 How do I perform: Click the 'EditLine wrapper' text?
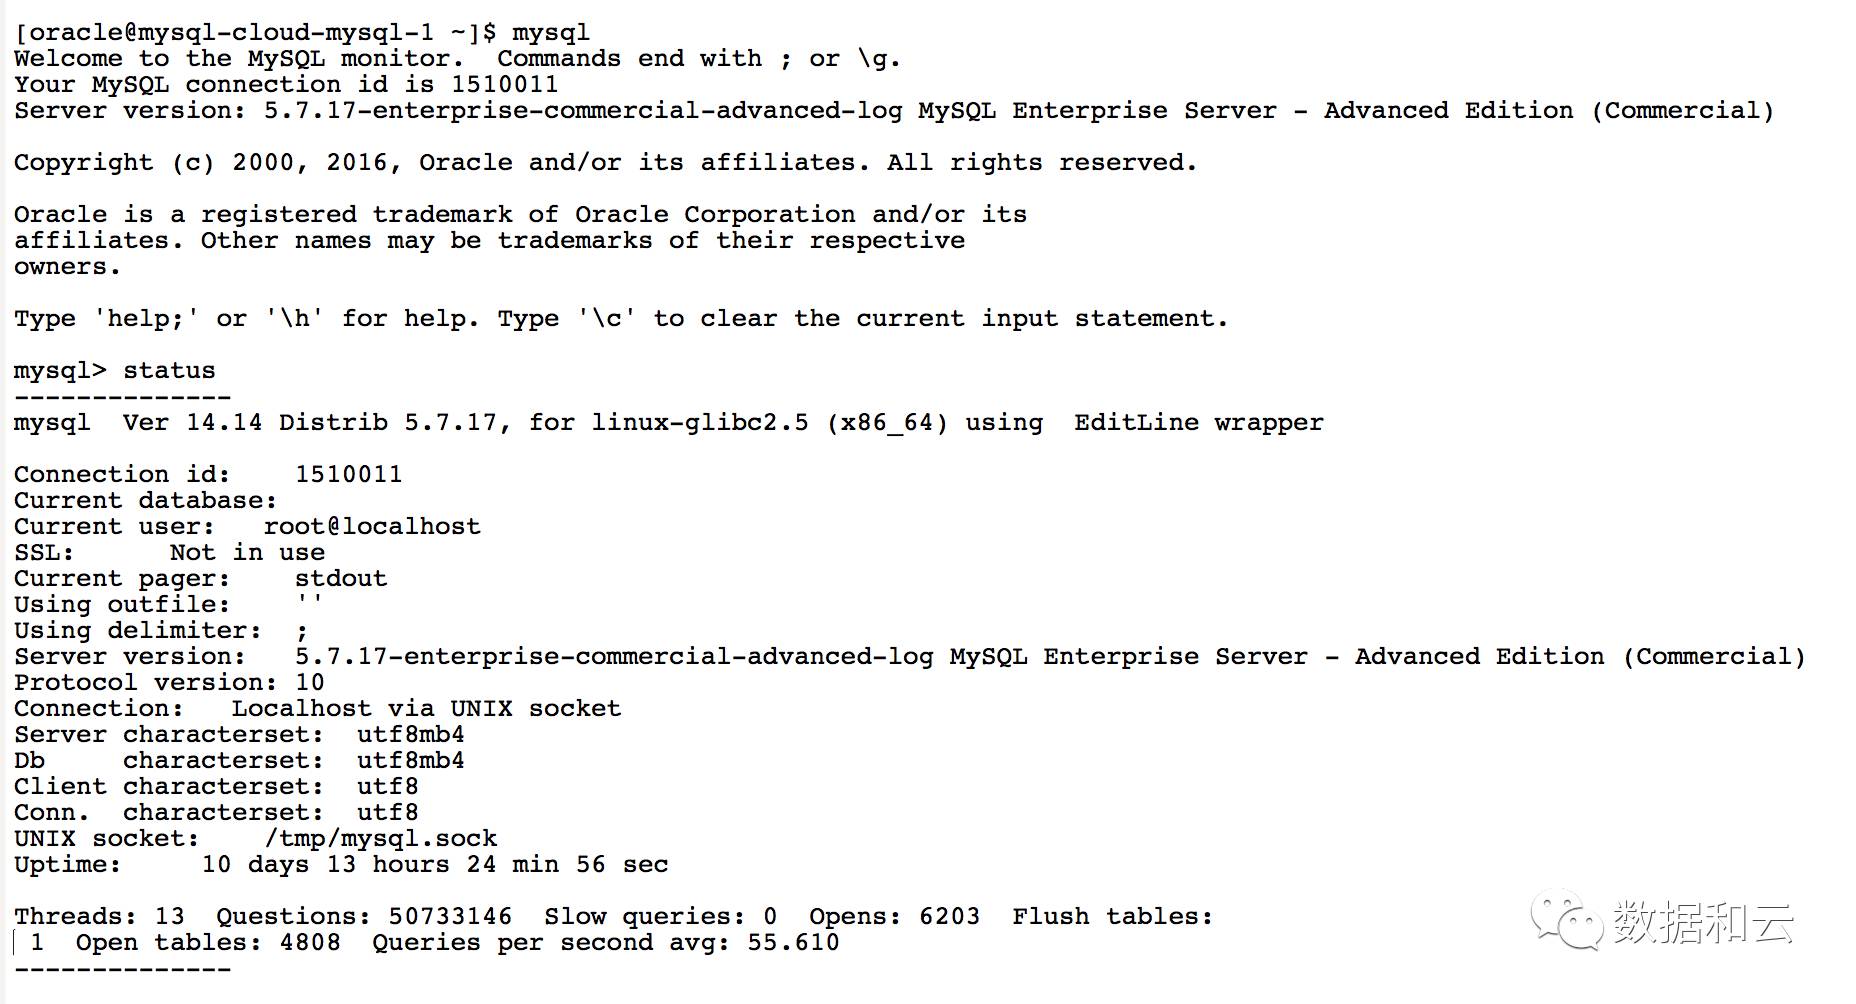tap(1199, 423)
